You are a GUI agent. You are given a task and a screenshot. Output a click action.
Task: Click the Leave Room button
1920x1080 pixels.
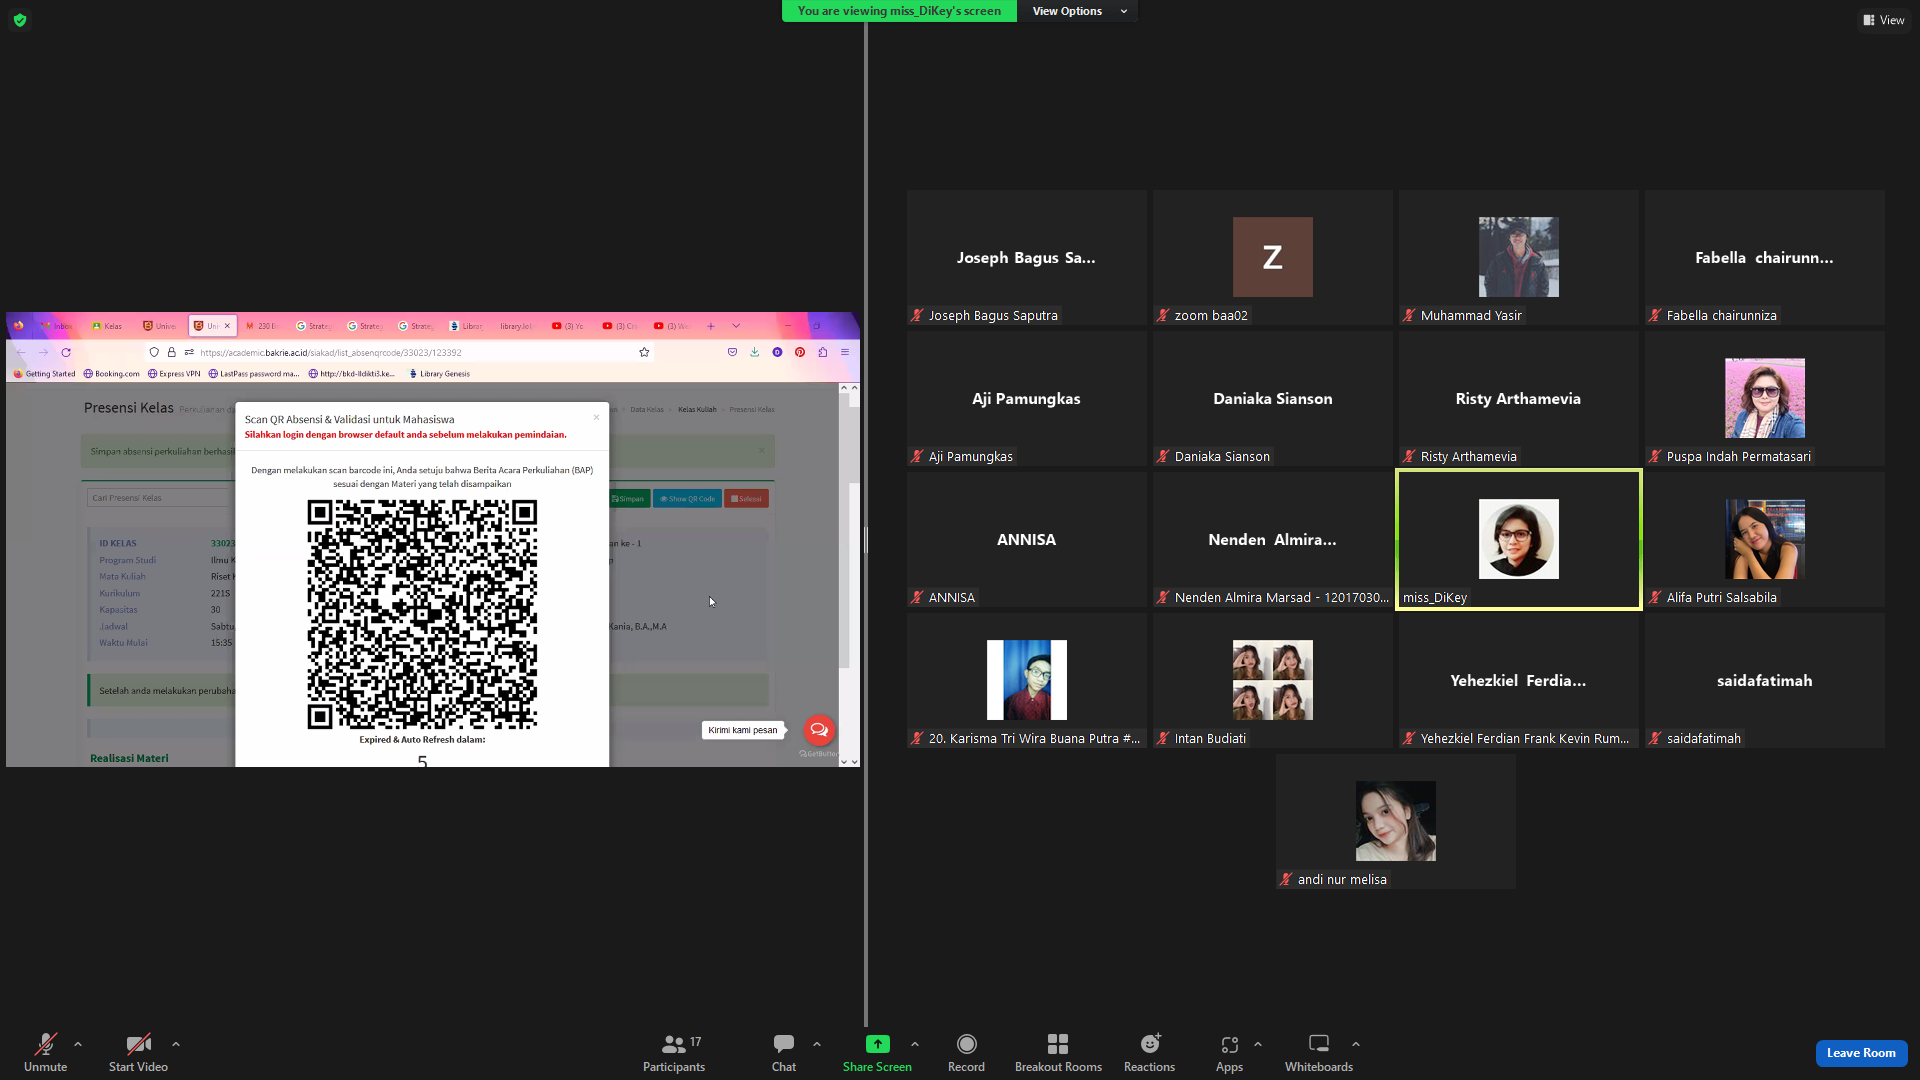[x=1861, y=1053]
